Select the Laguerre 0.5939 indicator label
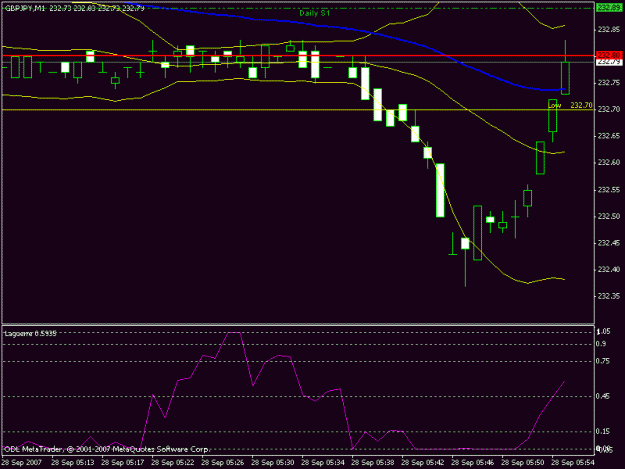The height and width of the screenshot is (469, 625). click(30, 333)
